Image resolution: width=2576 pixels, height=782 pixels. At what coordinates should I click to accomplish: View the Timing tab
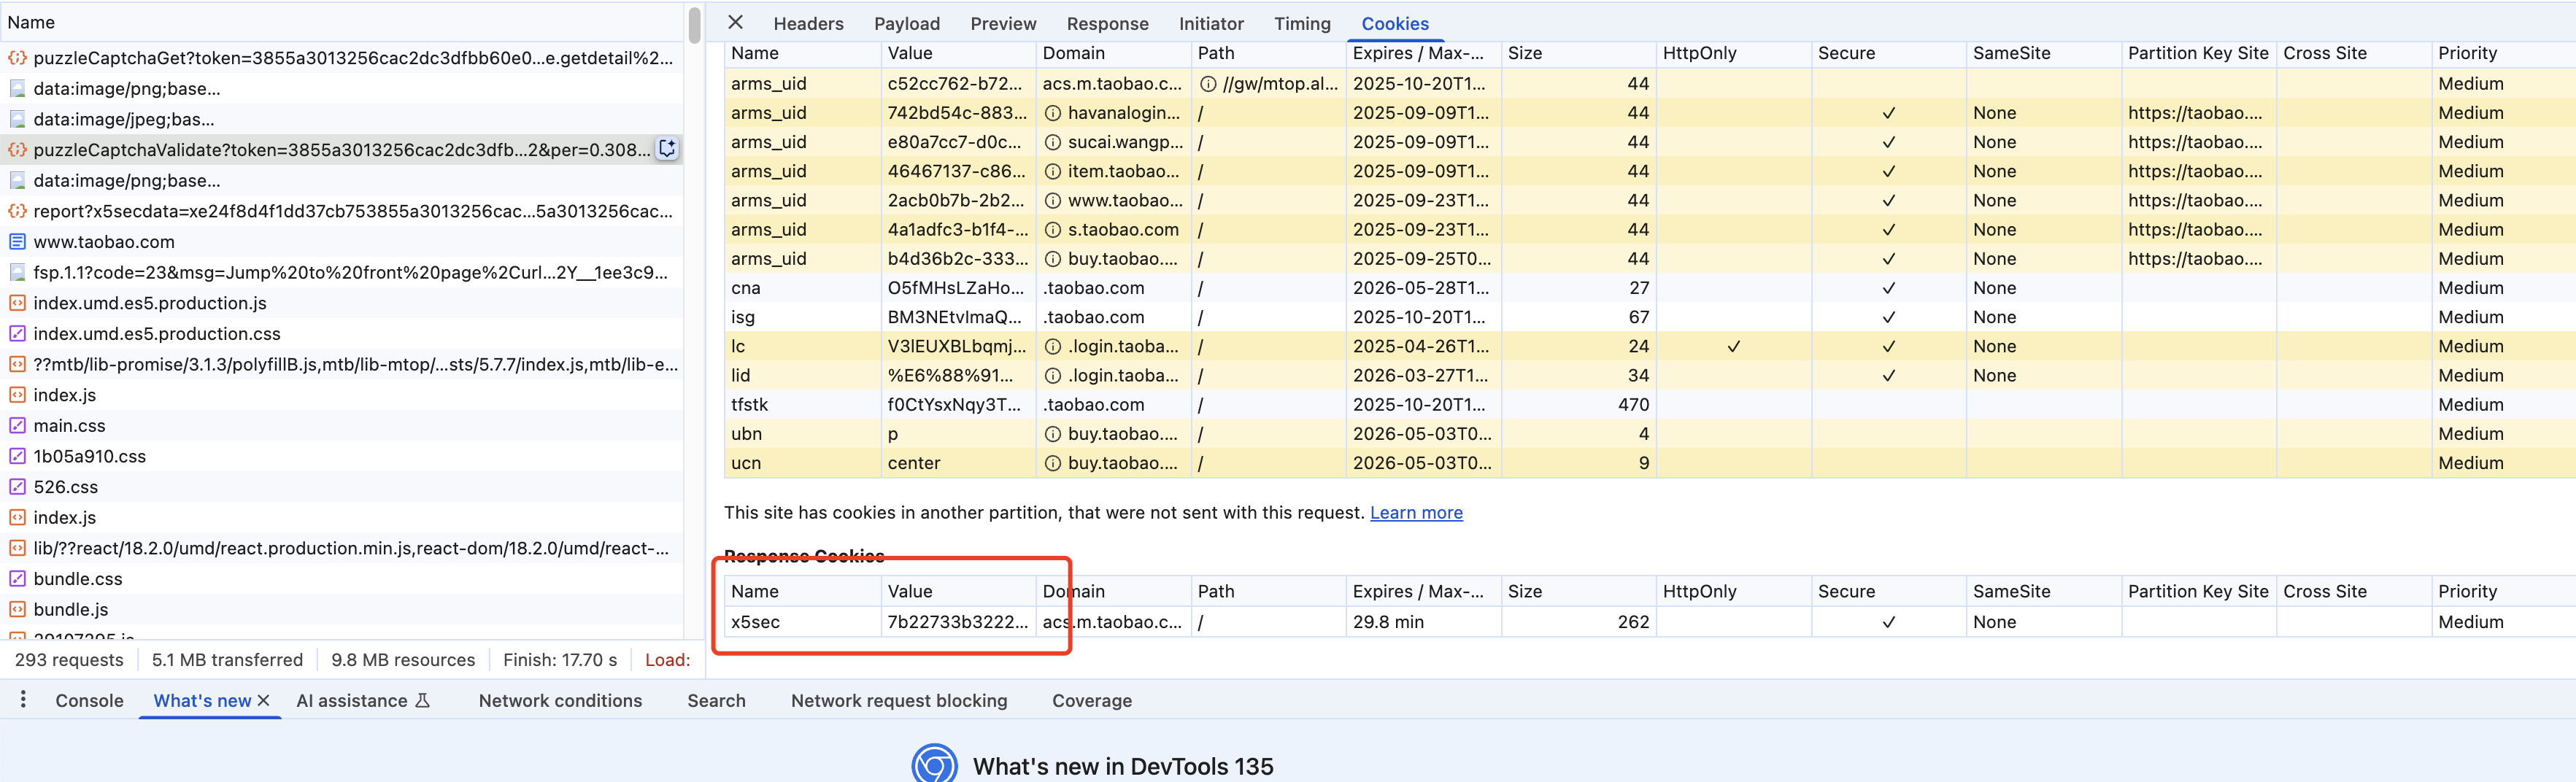coord(1302,23)
